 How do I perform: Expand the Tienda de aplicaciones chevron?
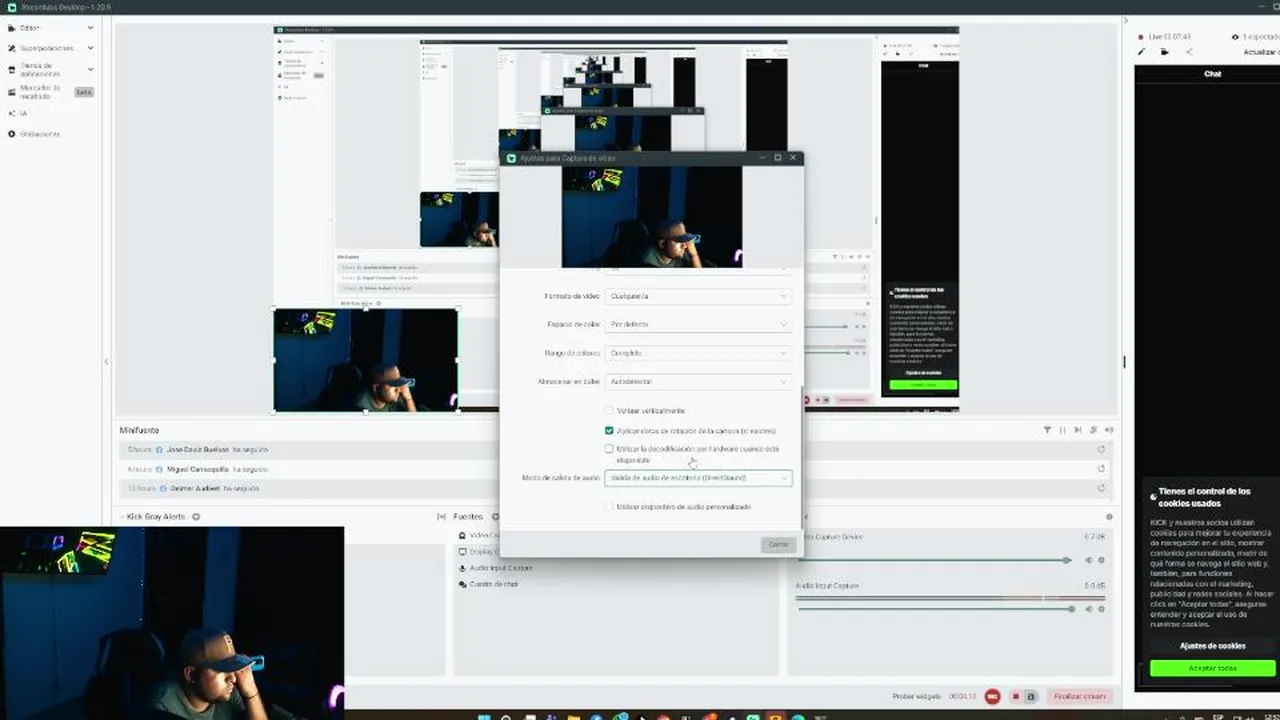coord(91,70)
